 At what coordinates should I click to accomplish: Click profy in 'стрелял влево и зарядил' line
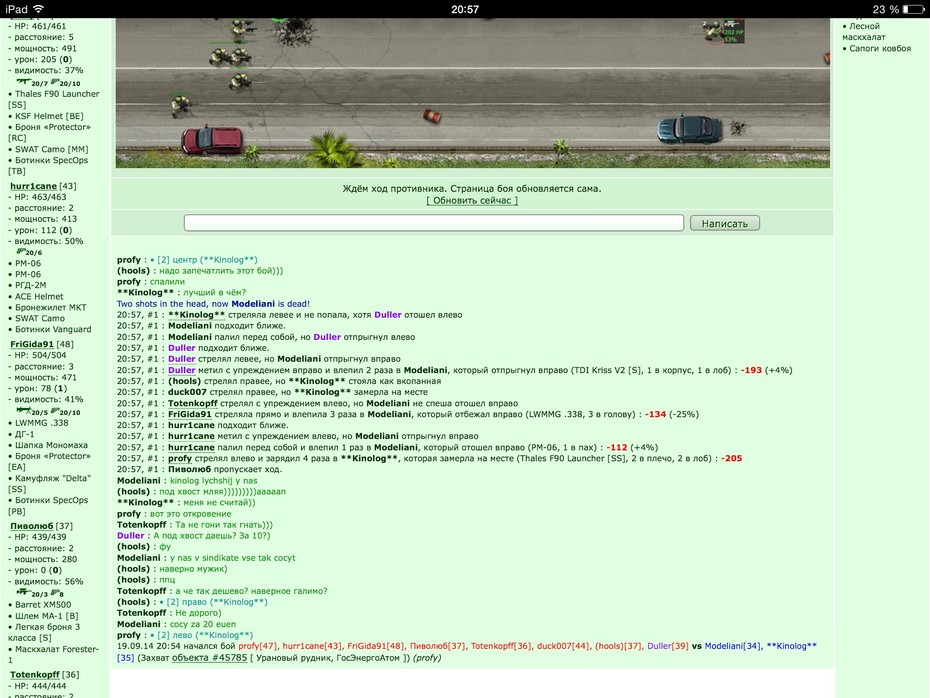(180, 458)
